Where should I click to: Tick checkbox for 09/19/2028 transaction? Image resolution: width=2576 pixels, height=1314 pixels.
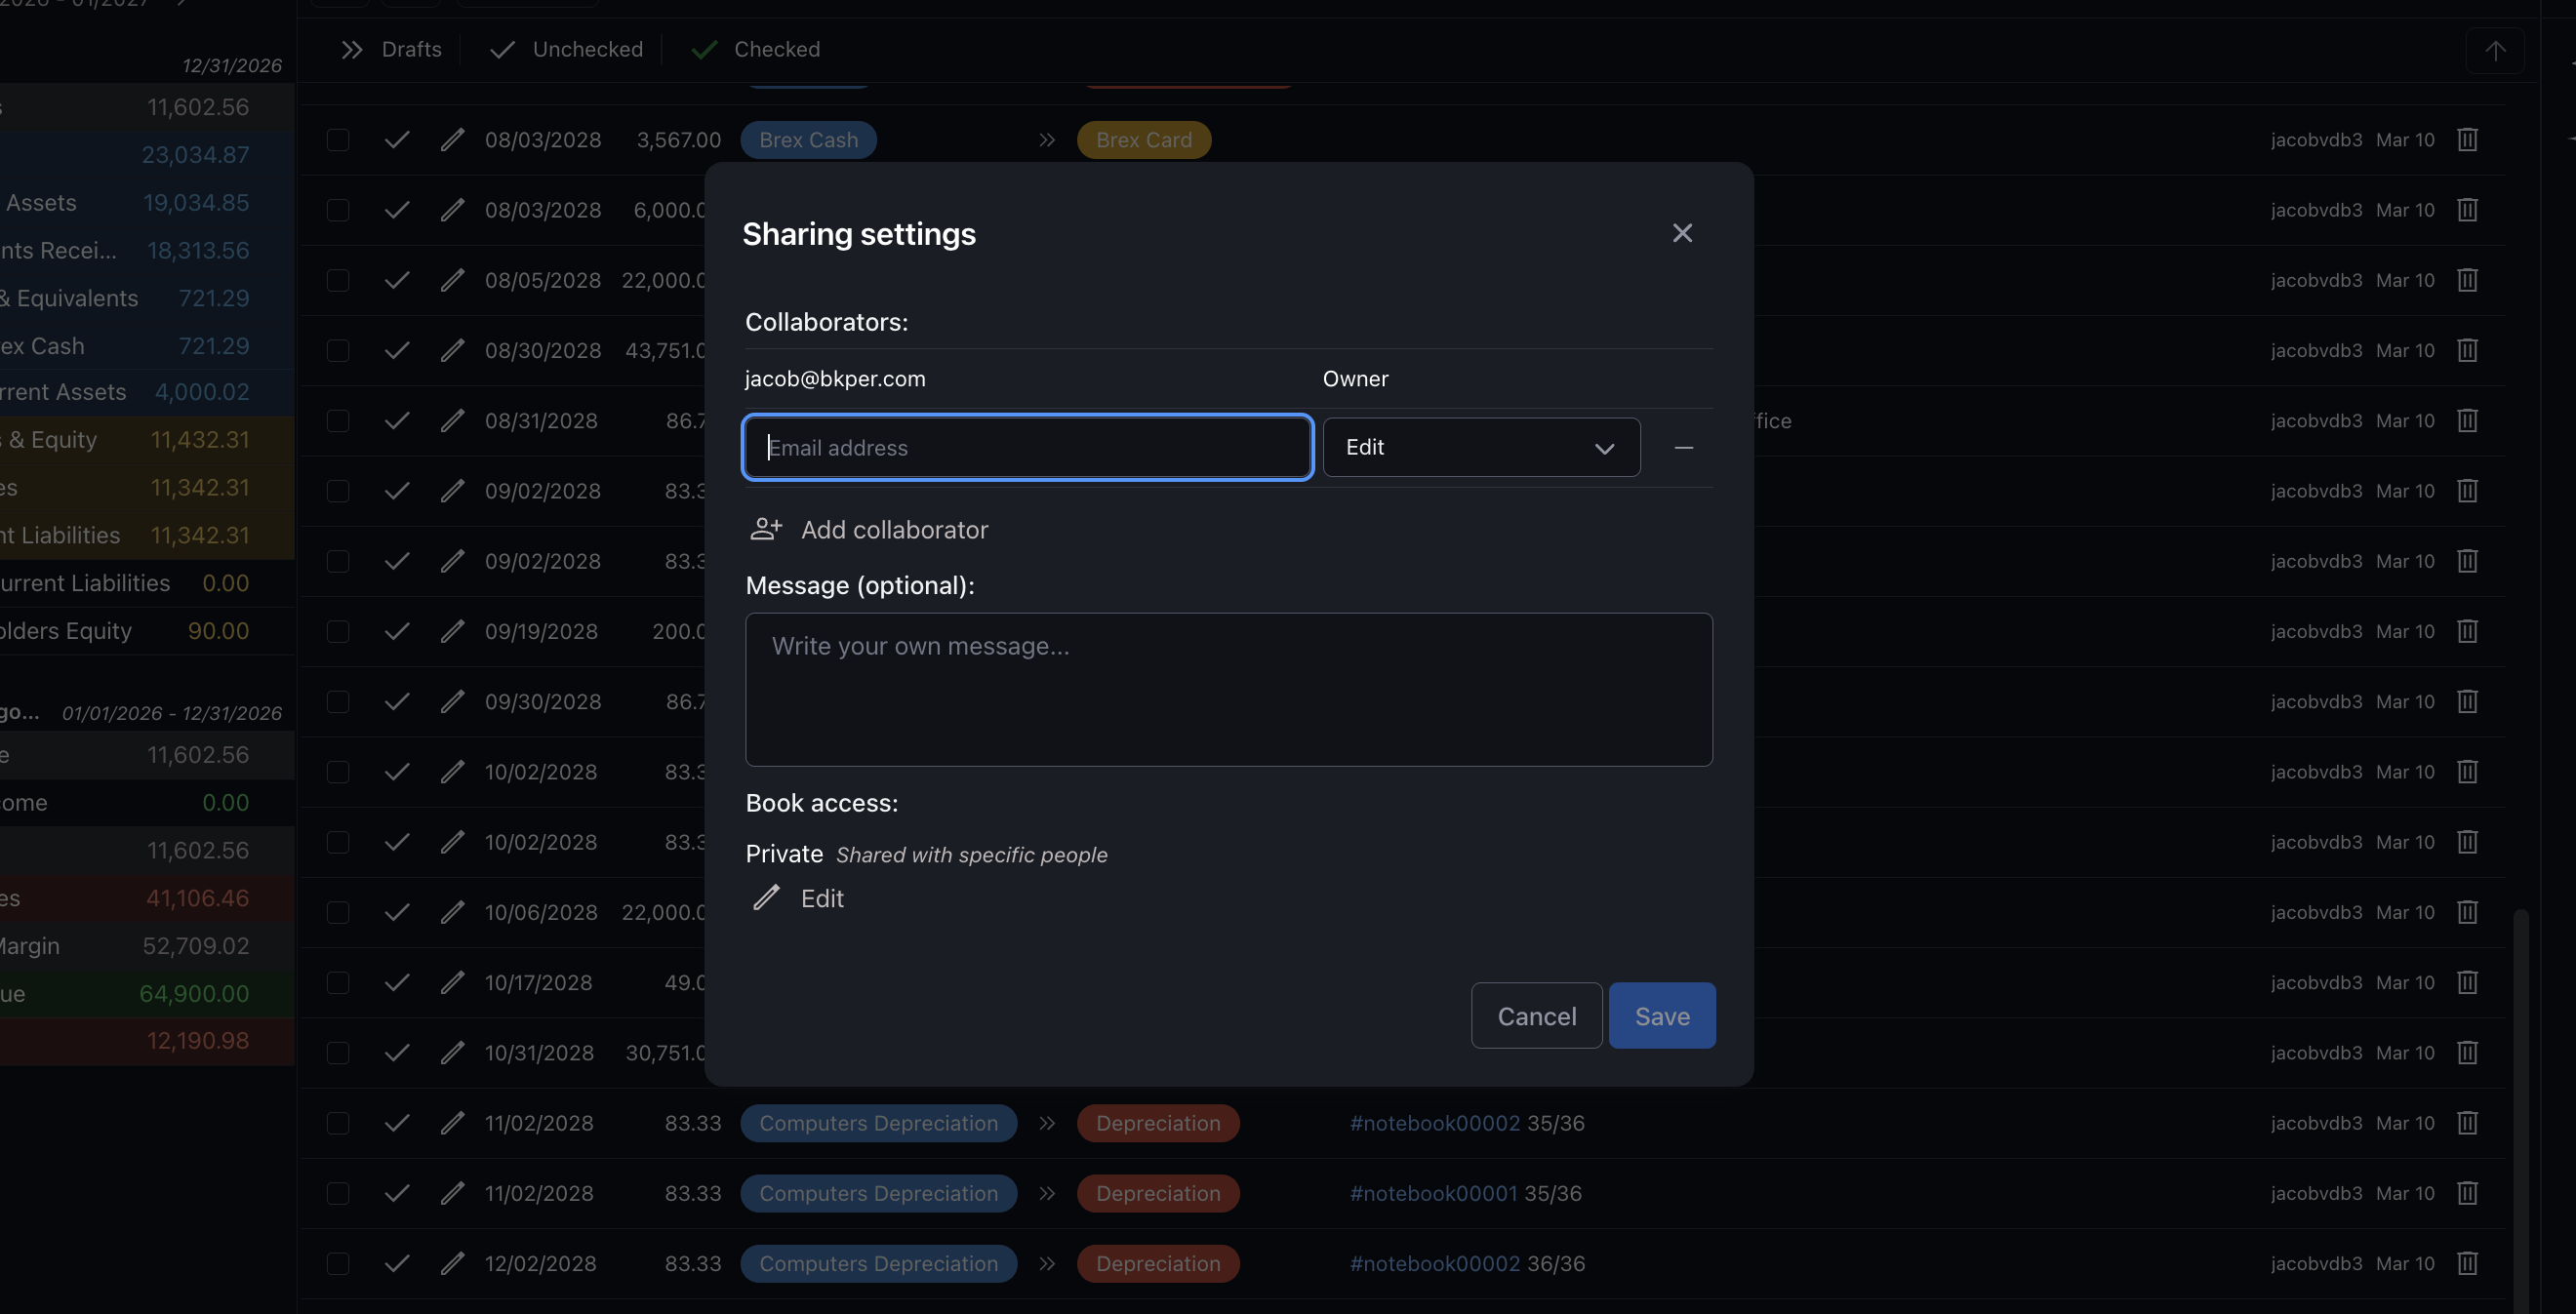[x=338, y=631]
